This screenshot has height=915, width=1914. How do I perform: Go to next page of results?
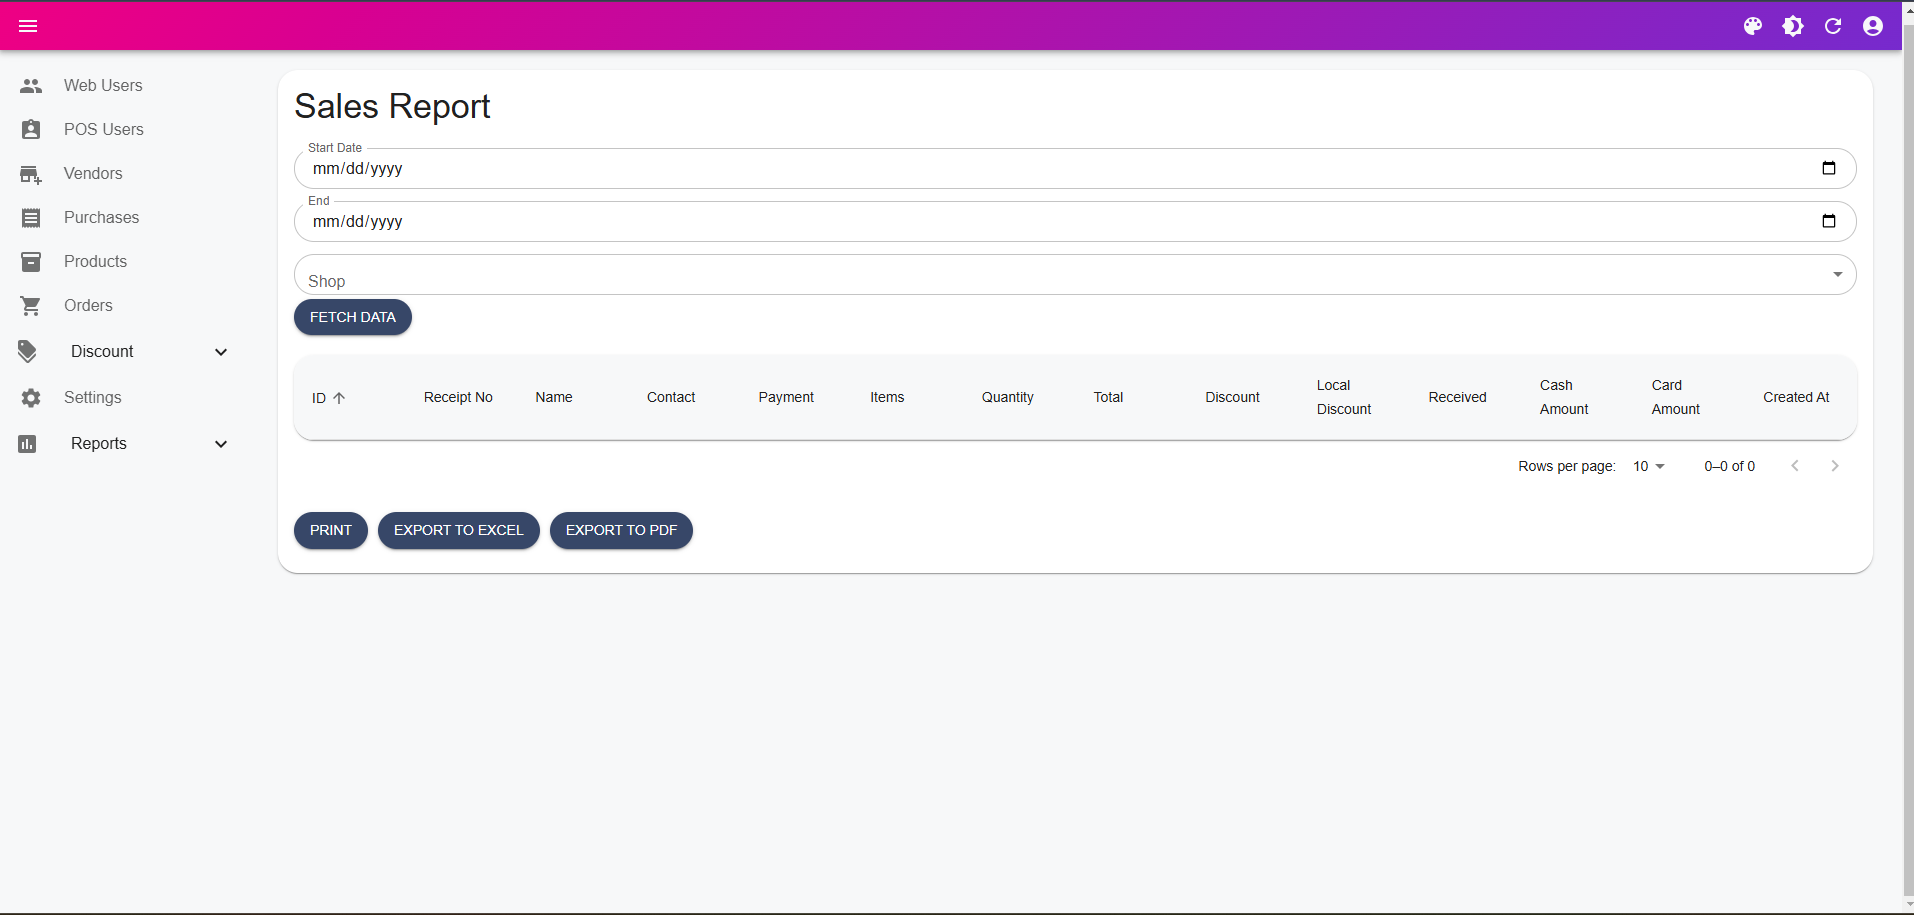click(x=1835, y=466)
